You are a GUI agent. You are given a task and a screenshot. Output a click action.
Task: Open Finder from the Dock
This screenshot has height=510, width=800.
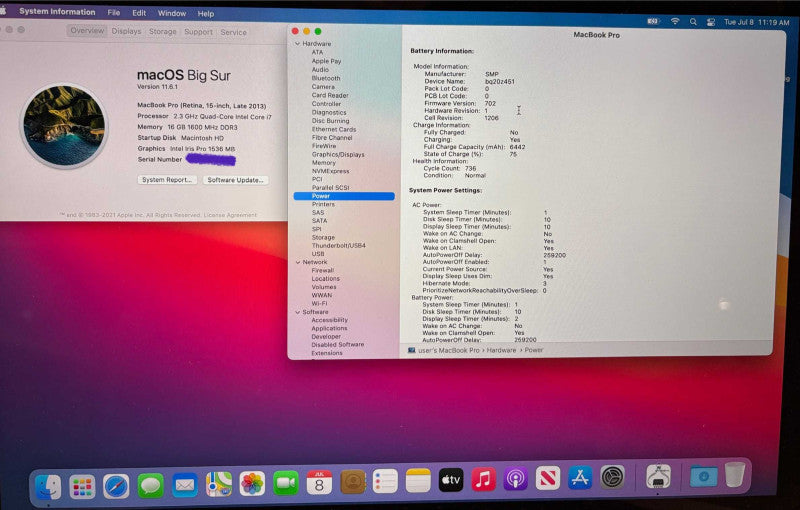point(48,487)
